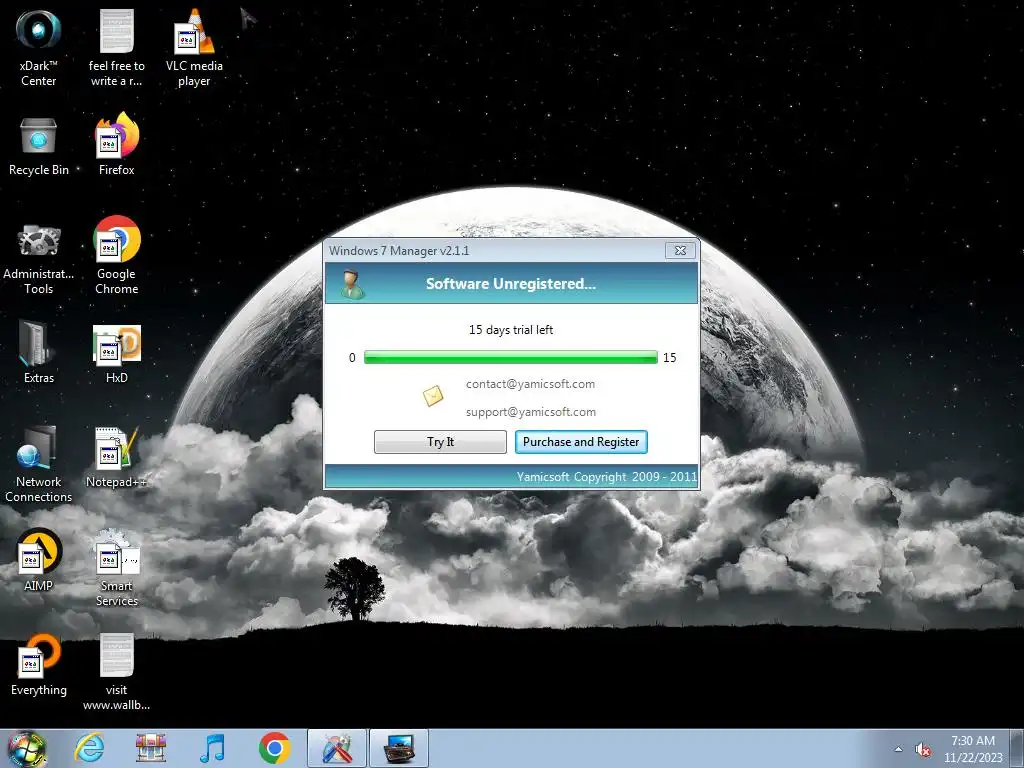Select the HxD hex editor shortcut
The width and height of the screenshot is (1024, 768).
coord(116,354)
